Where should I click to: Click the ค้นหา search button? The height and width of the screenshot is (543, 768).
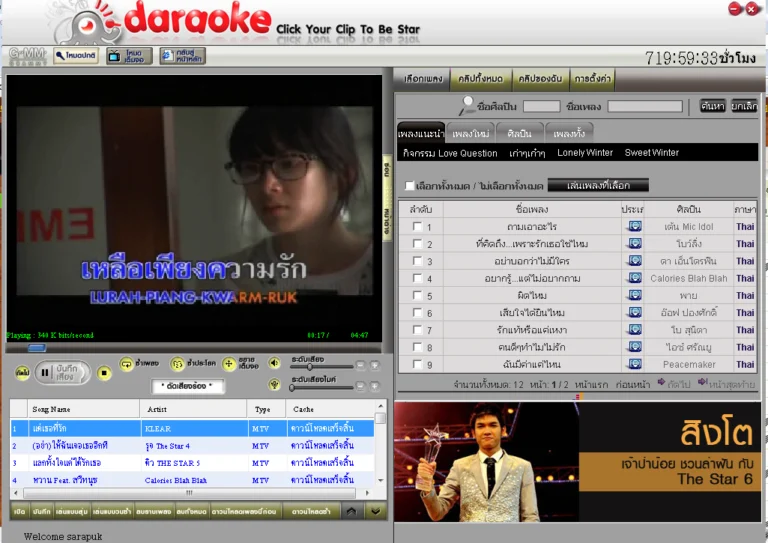(x=712, y=106)
